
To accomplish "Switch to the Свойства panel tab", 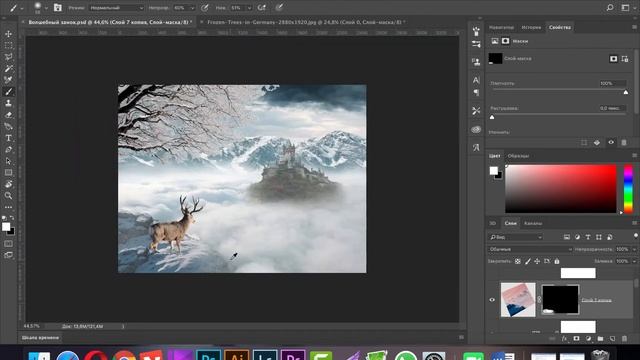I will point(560,27).
